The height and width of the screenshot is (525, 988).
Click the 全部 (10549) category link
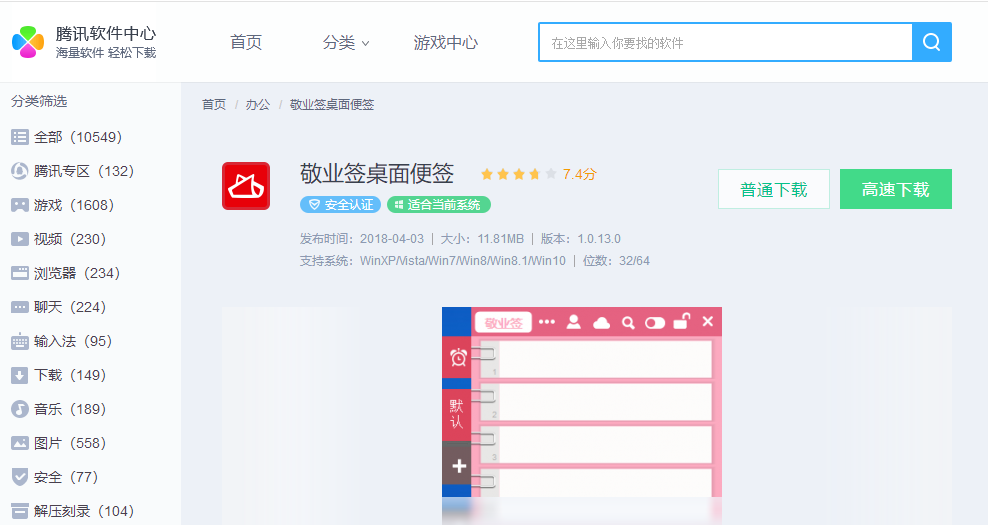point(78,137)
